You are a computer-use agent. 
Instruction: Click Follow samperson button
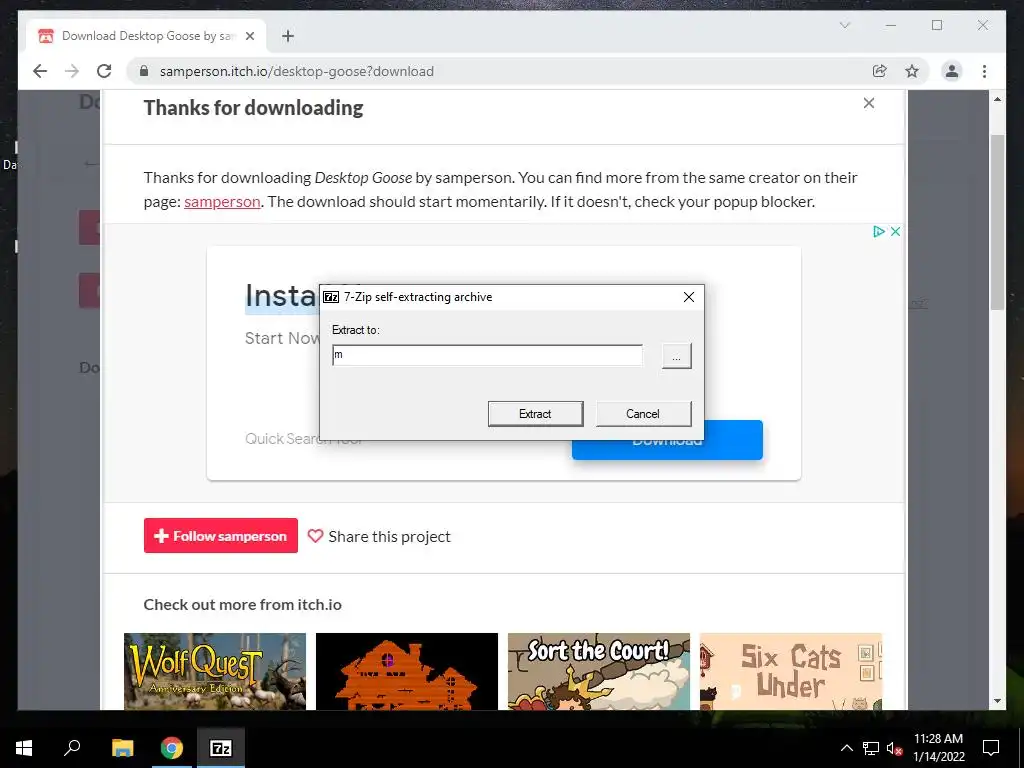[221, 536]
